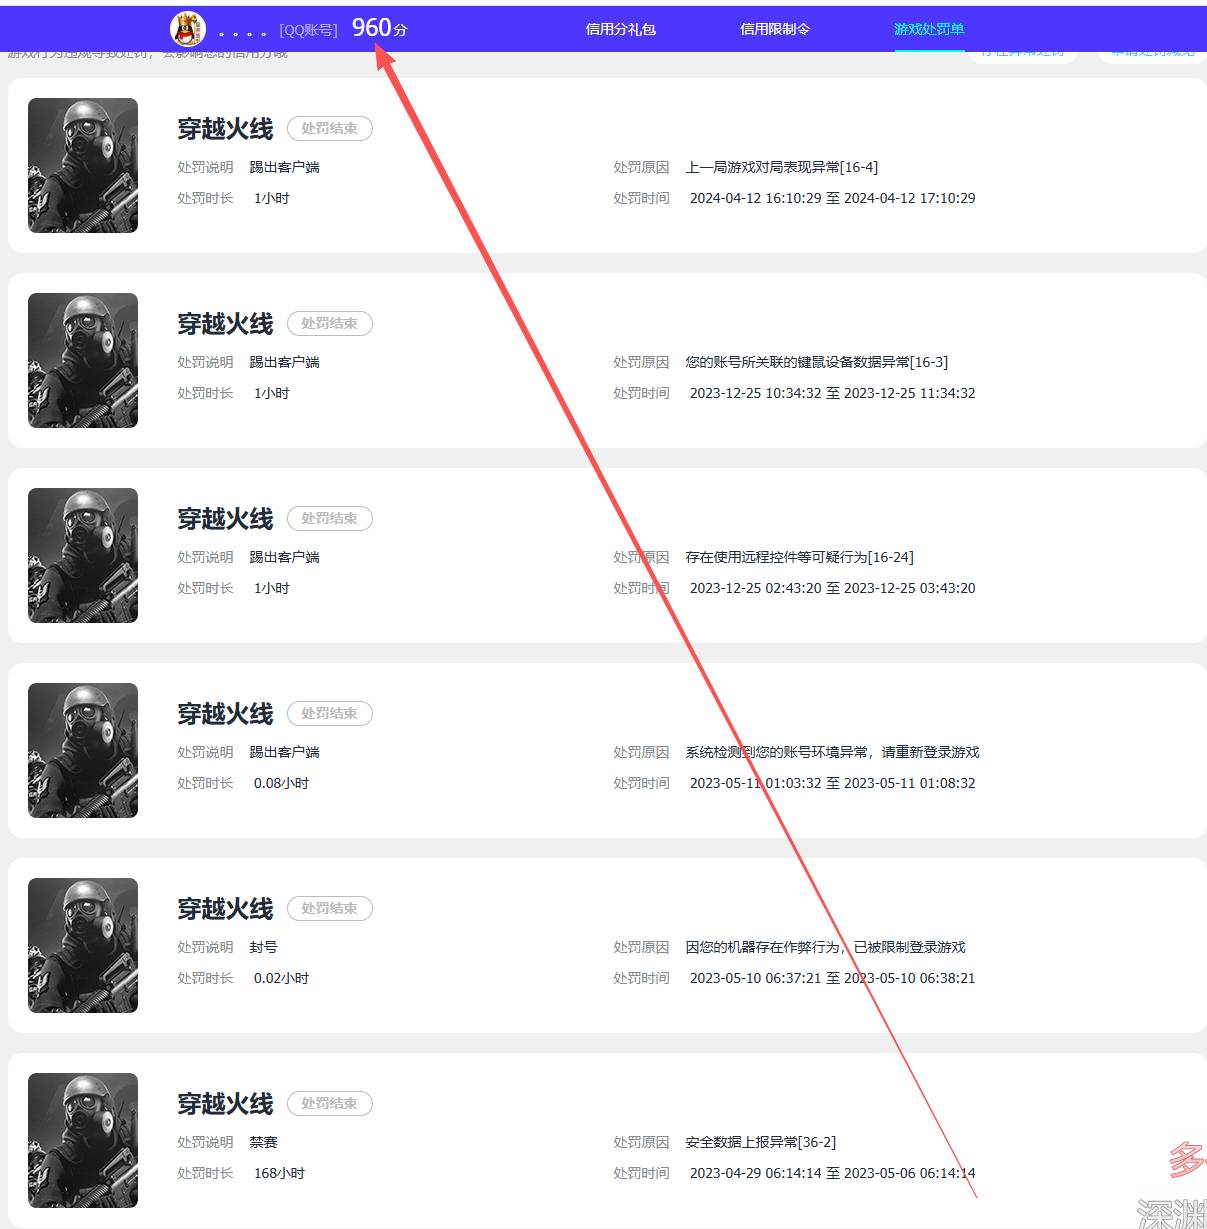Click the [QQ账号] label in header
The height and width of the screenshot is (1229, 1207).
[308, 30]
